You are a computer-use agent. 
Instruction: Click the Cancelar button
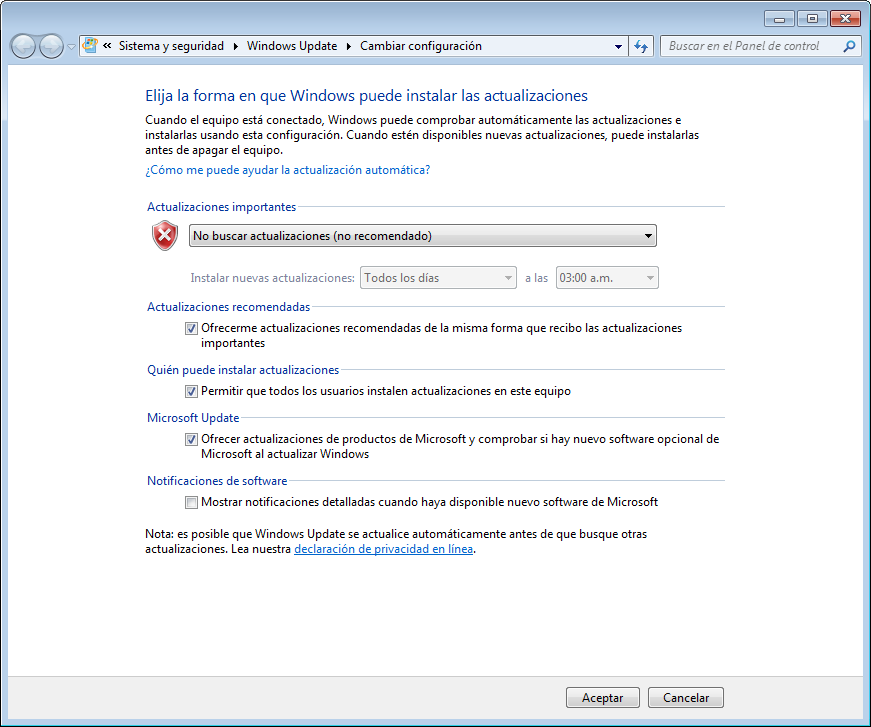pos(685,698)
